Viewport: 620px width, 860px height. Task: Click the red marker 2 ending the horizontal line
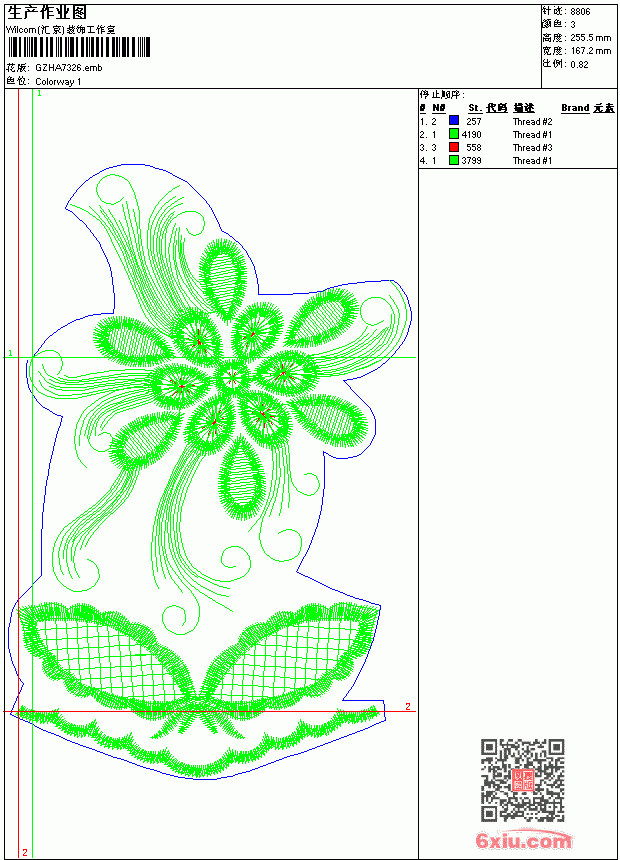(408, 706)
